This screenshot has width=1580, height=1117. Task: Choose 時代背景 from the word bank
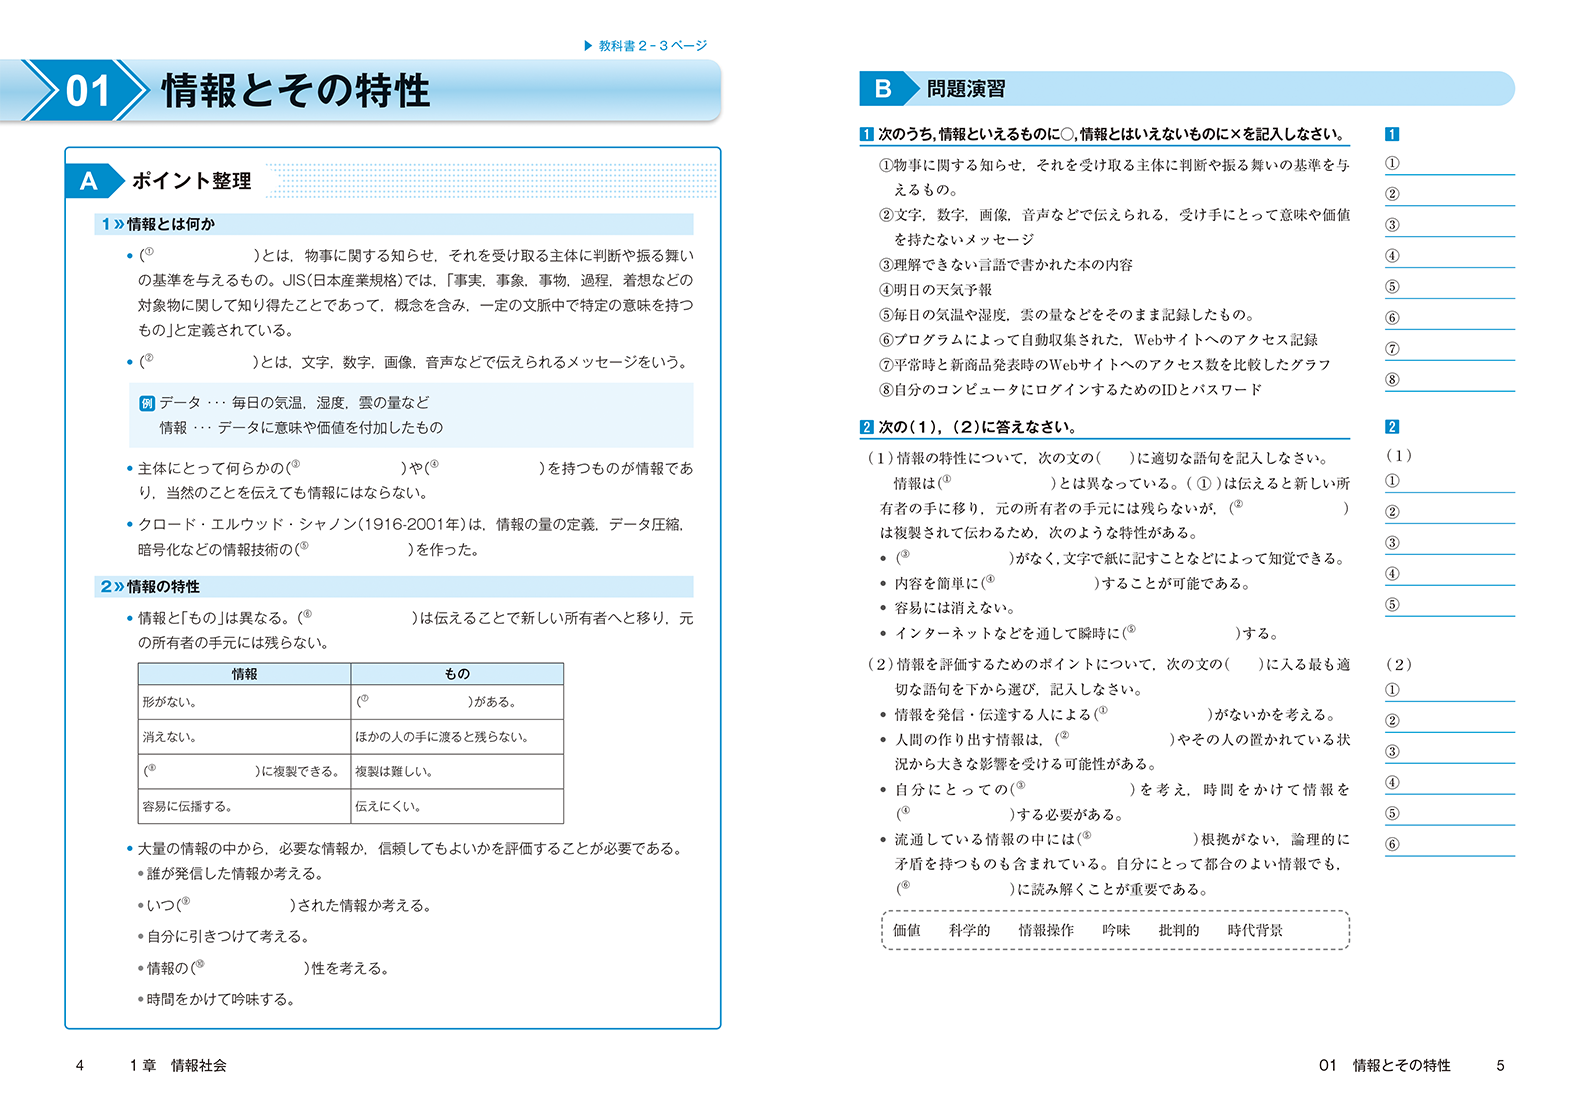coord(1255,930)
